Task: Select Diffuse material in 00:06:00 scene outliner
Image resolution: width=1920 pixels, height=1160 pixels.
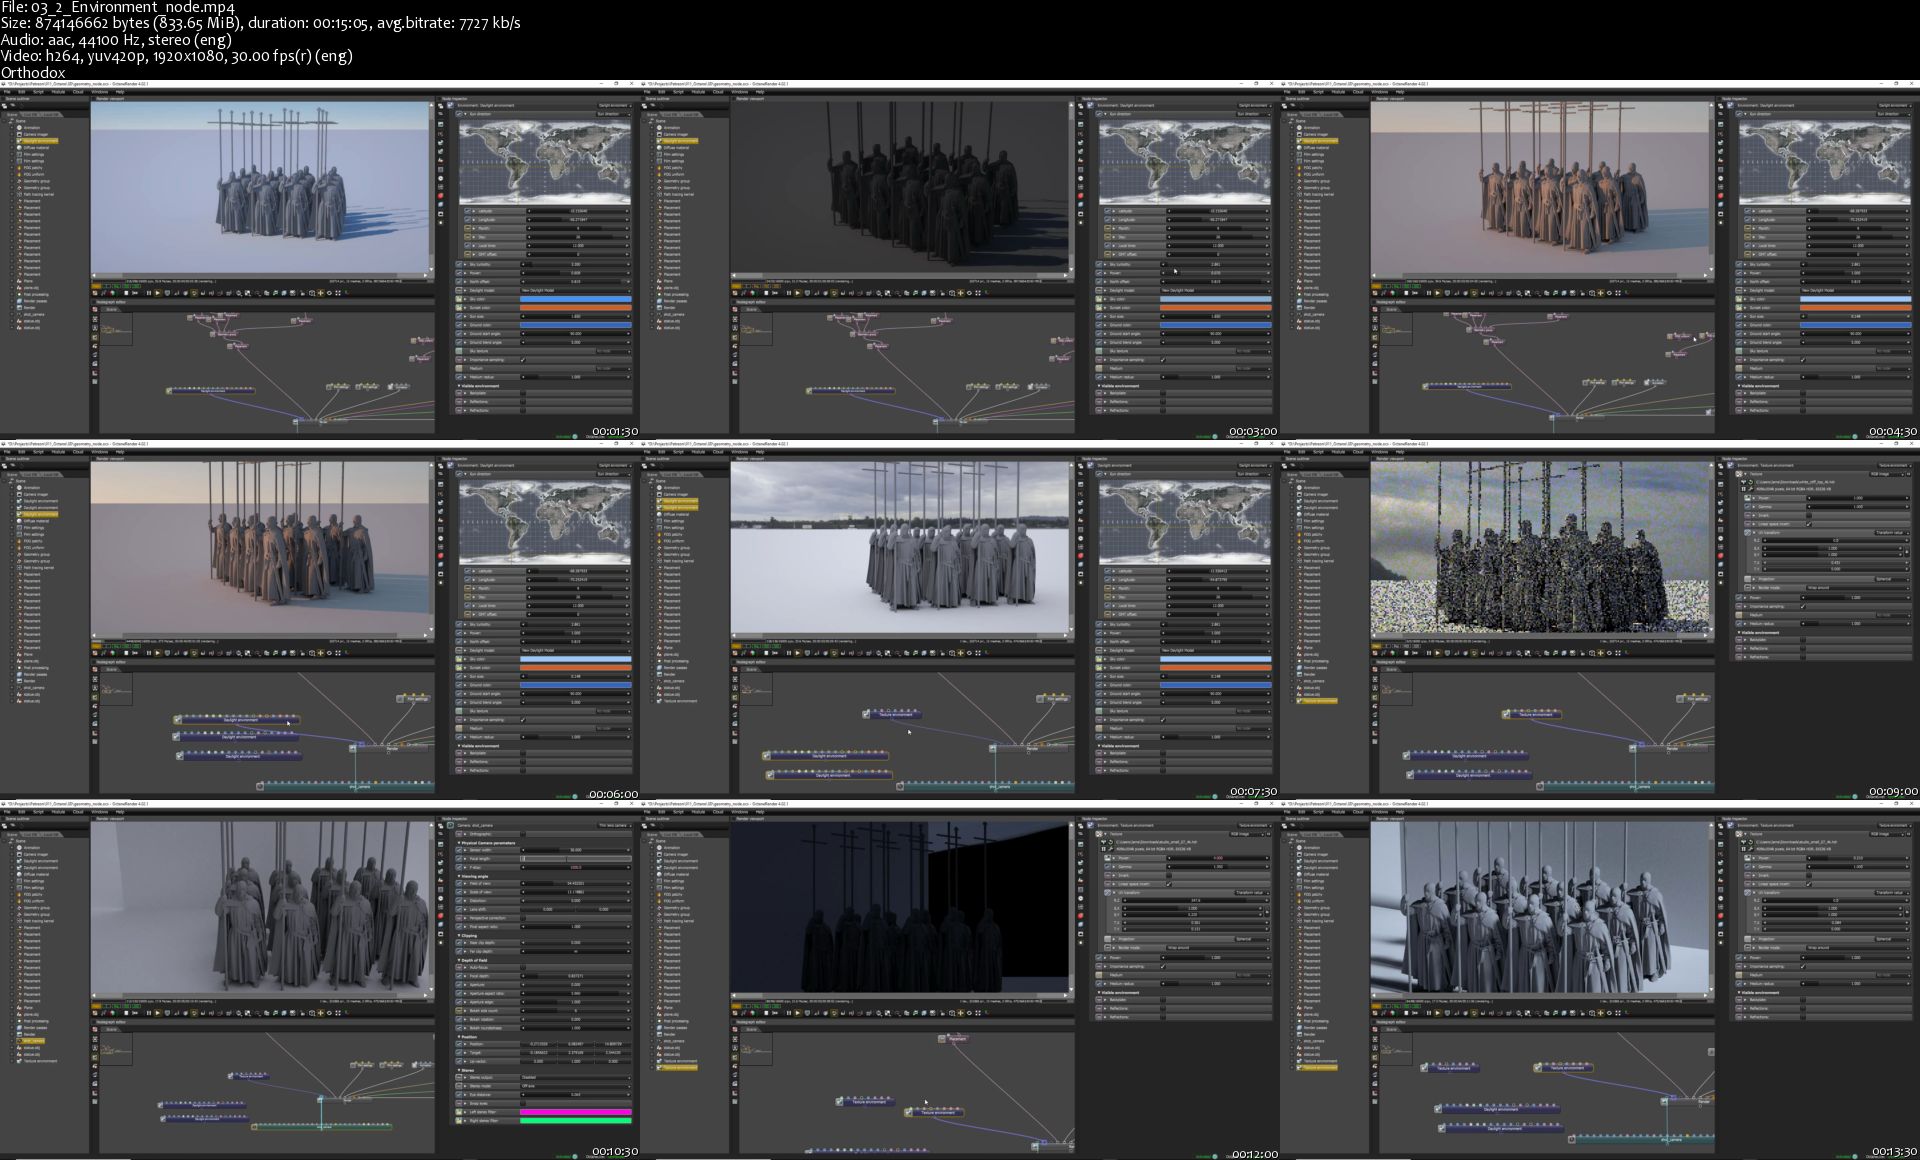Action: pos(38,521)
